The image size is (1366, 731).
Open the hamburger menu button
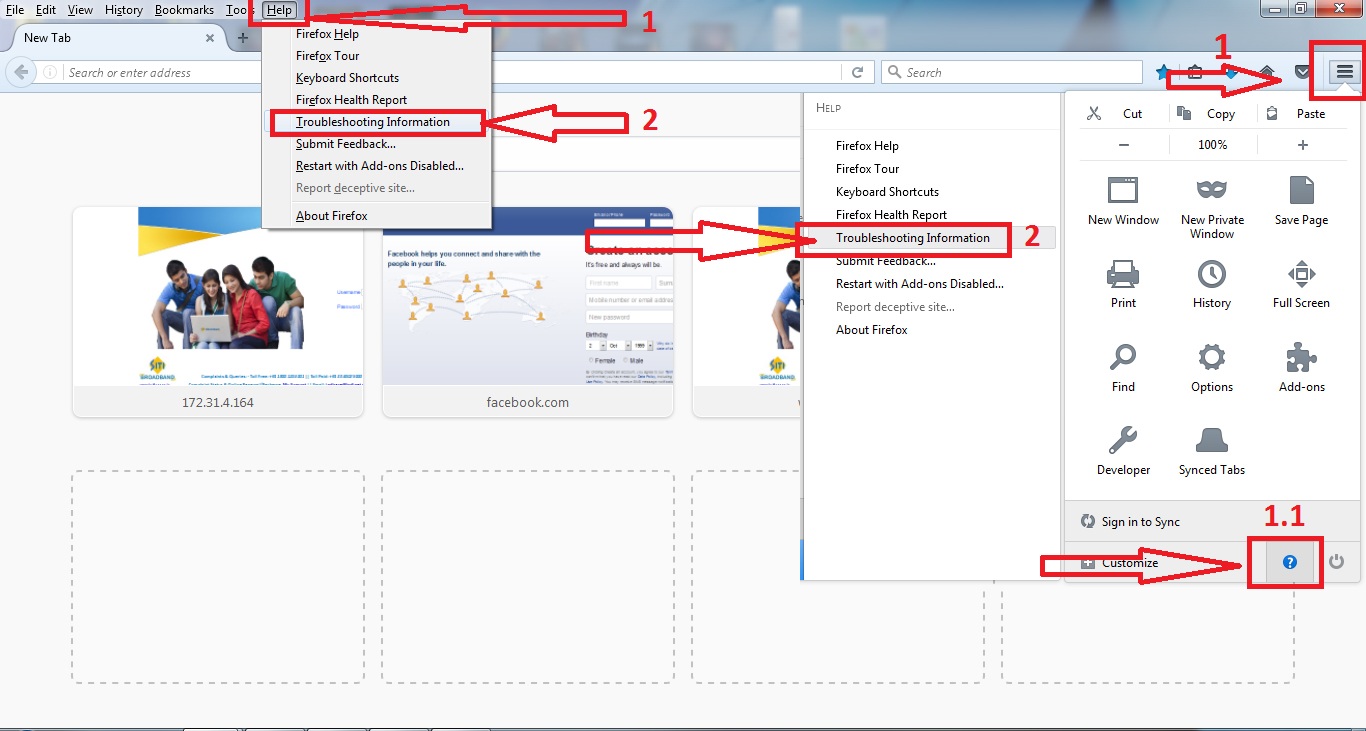[1345, 72]
